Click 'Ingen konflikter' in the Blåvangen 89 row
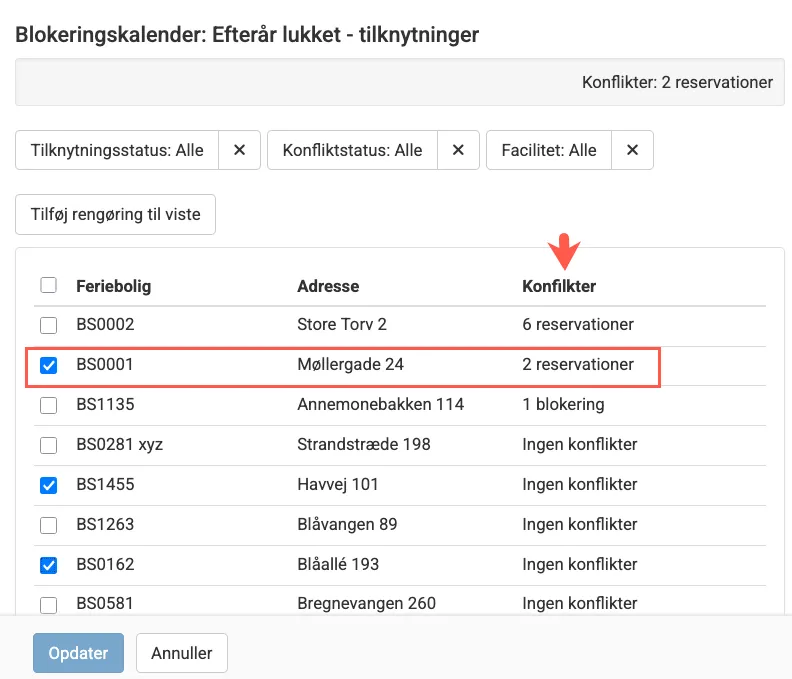The height and width of the screenshot is (679, 792). [x=580, y=524]
